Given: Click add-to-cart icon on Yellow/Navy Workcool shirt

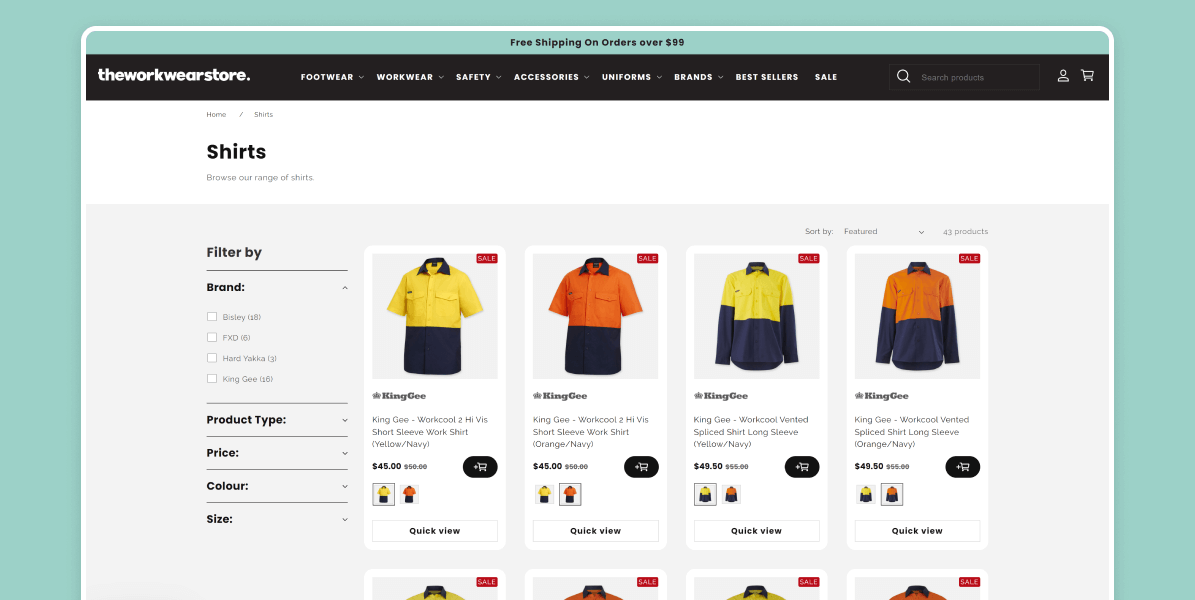Looking at the screenshot, I should pyautogui.click(x=480, y=466).
